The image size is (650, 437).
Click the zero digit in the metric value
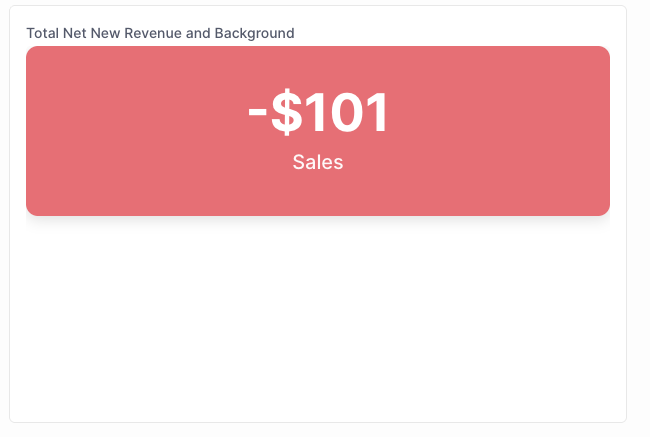(348, 112)
